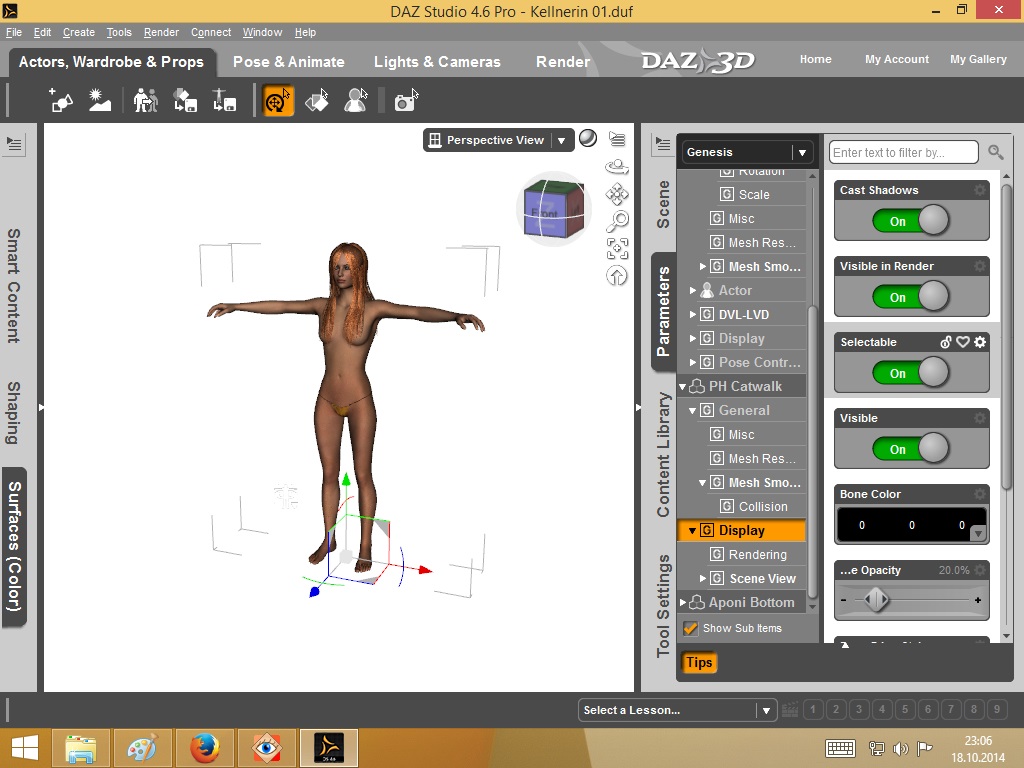Click the Reset view (up arrow) icon
The width and height of the screenshot is (1024, 768).
pos(617,276)
